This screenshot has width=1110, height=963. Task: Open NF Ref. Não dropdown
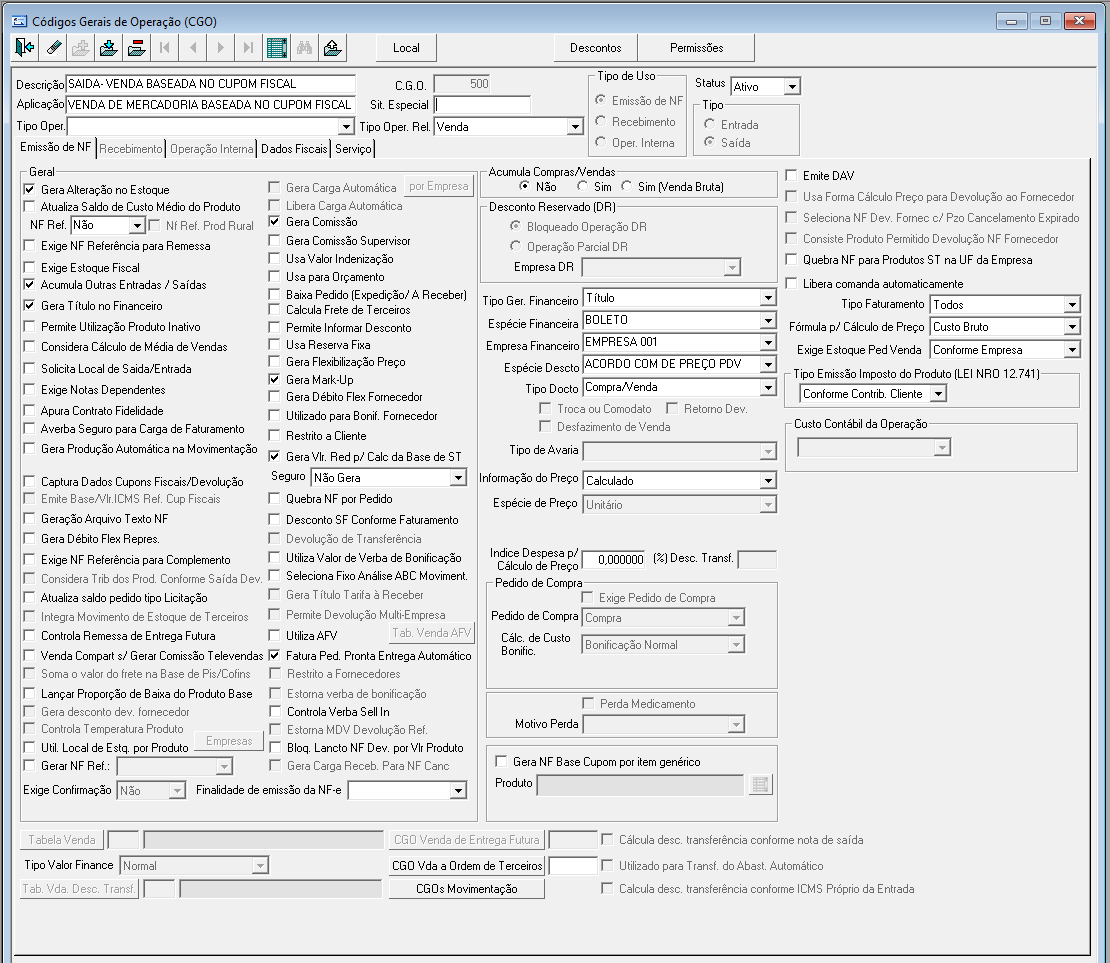point(137,225)
